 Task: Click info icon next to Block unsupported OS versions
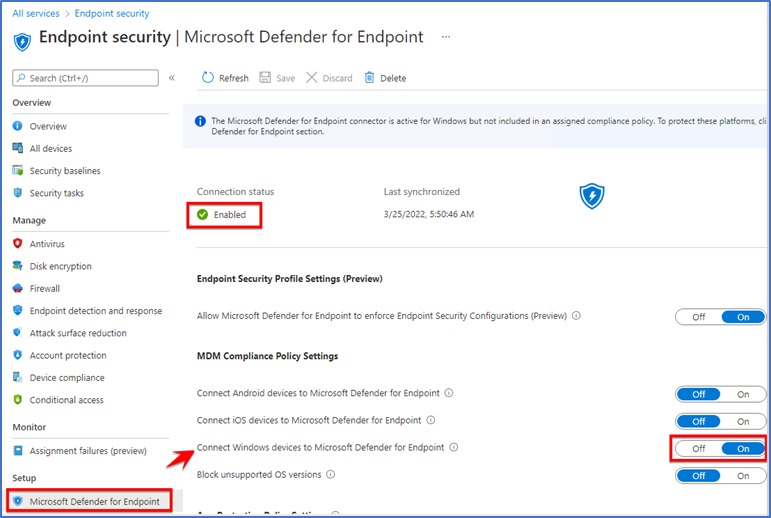point(331,474)
